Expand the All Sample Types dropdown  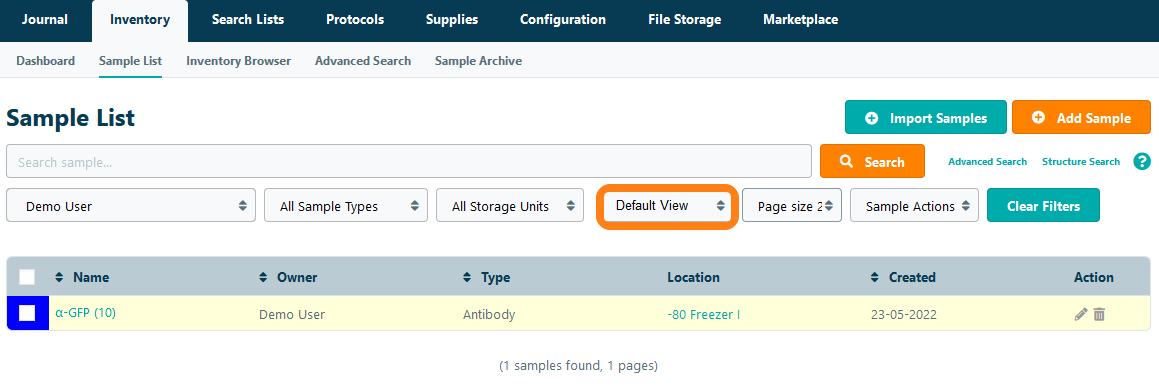click(345, 205)
